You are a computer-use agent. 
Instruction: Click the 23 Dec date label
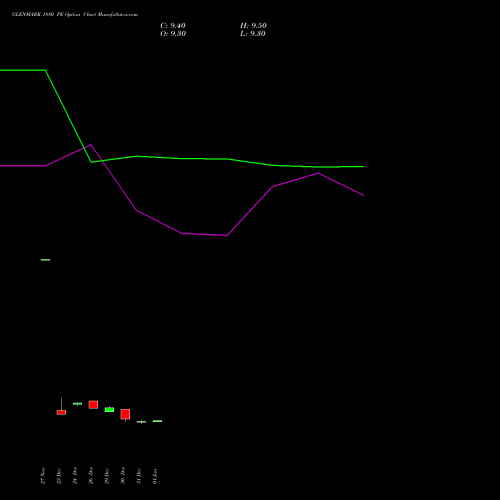point(59,476)
